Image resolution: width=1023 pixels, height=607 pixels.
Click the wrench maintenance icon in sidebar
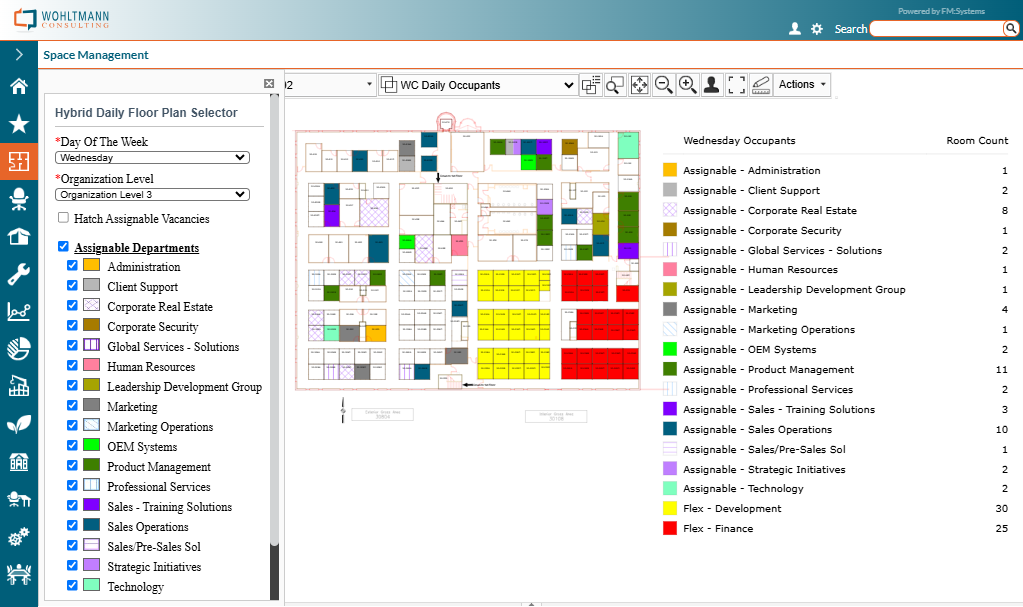coord(18,274)
